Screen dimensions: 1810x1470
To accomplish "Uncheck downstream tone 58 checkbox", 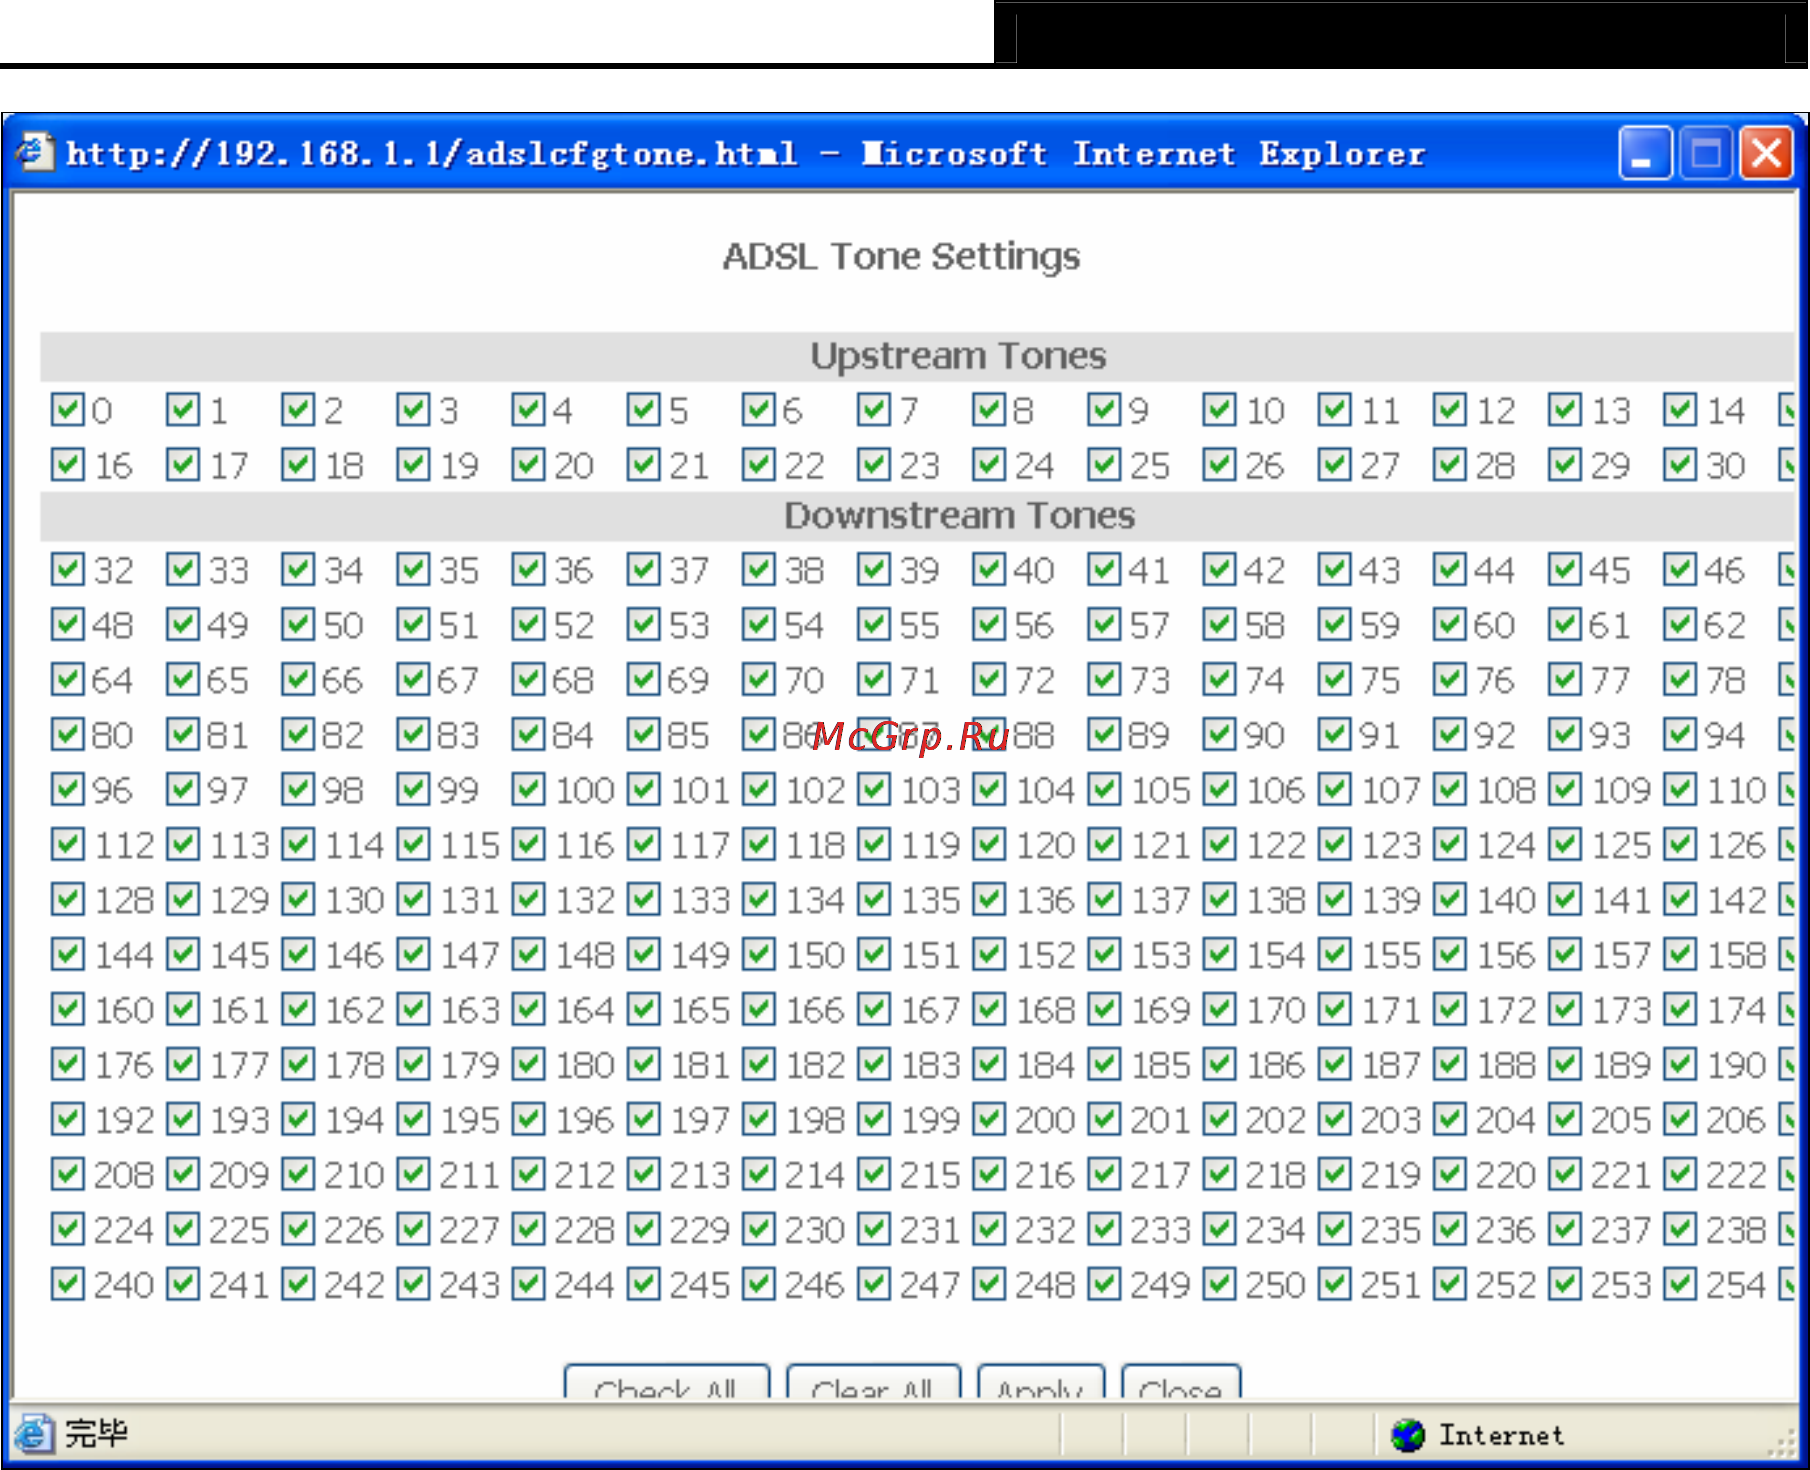I will (x=1219, y=624).
